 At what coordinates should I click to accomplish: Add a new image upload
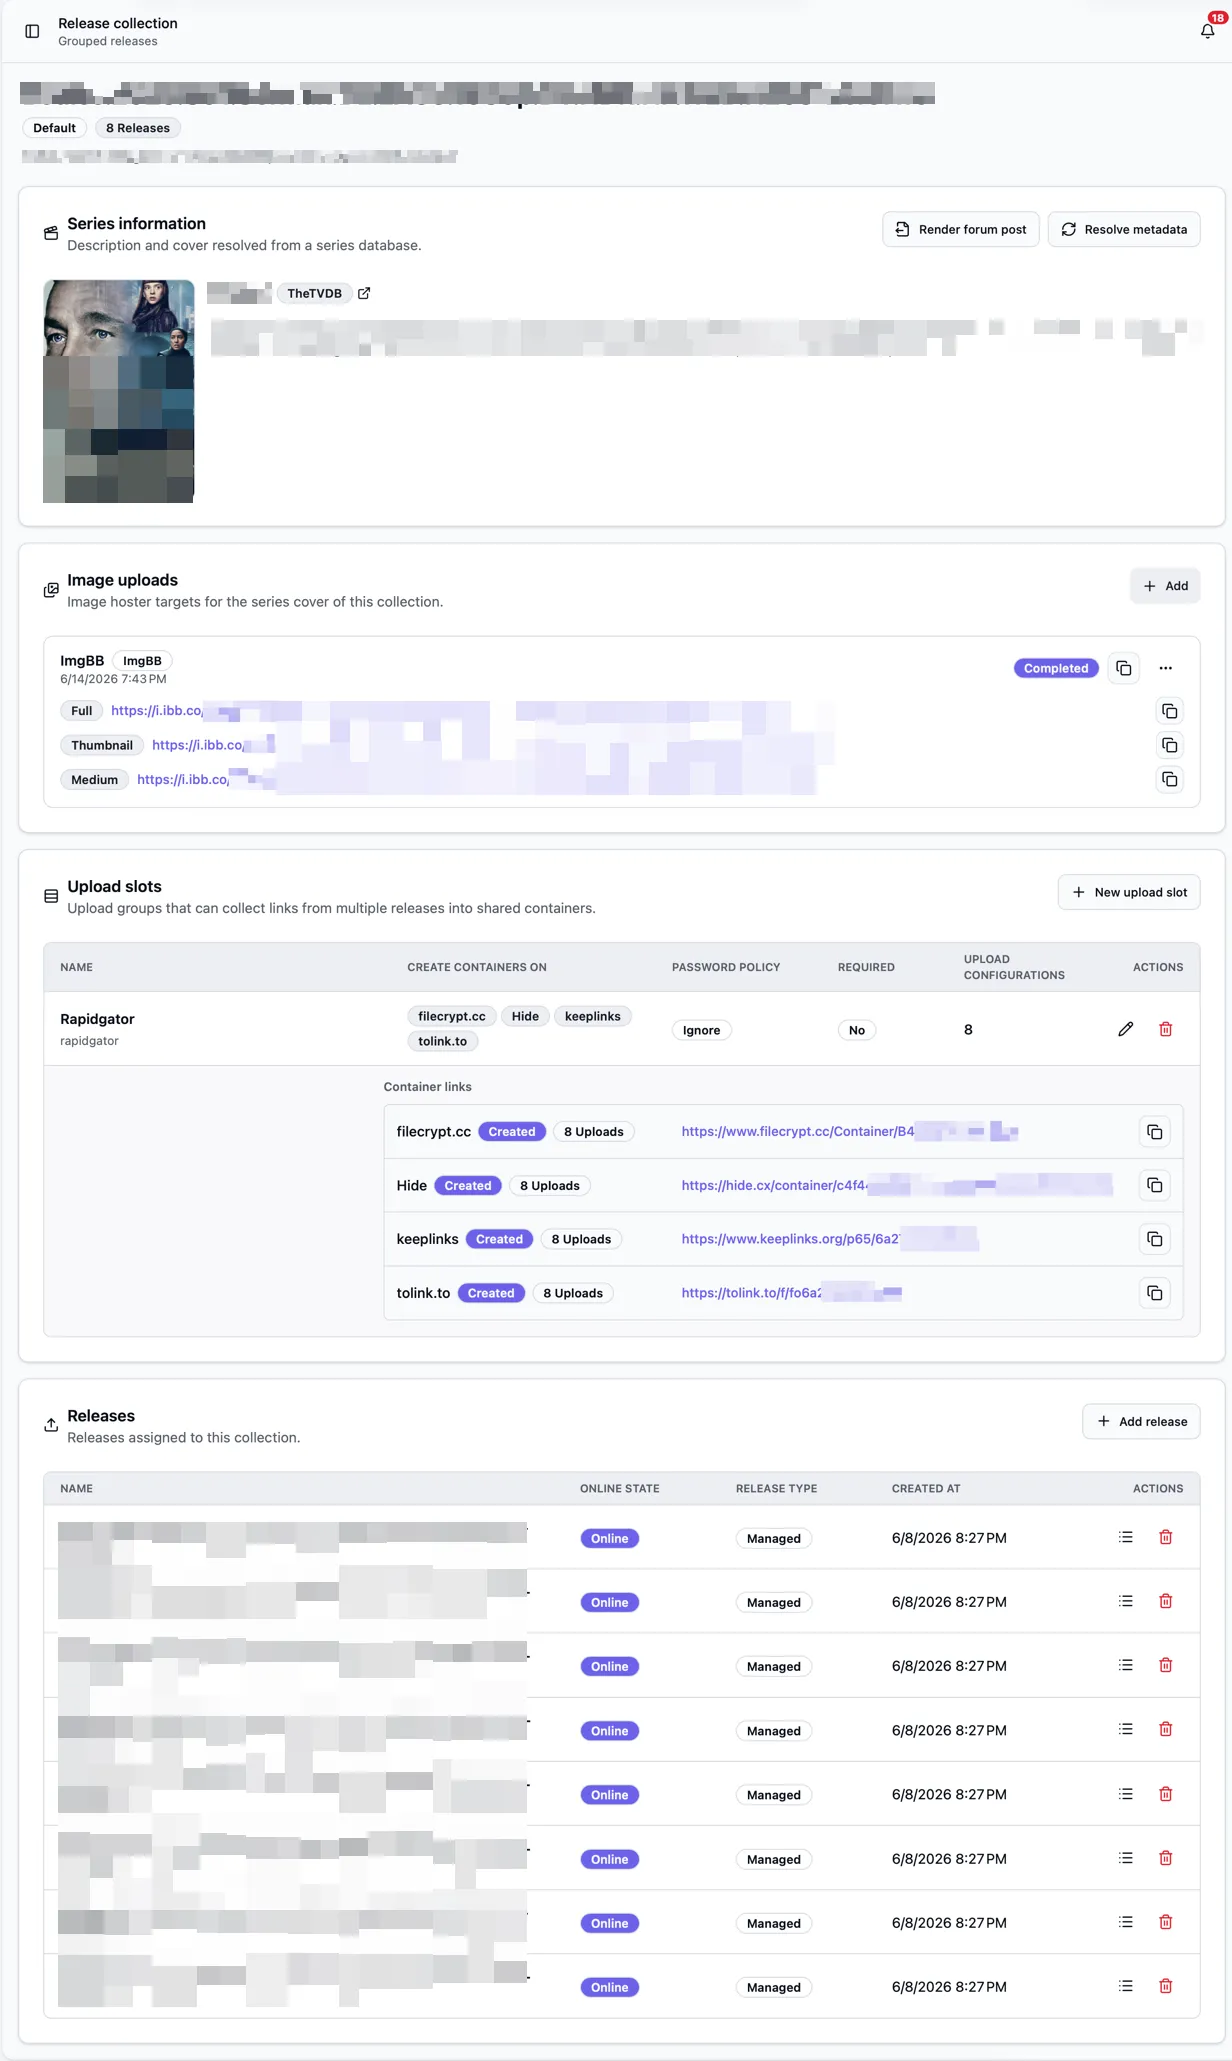[1166, 586]
